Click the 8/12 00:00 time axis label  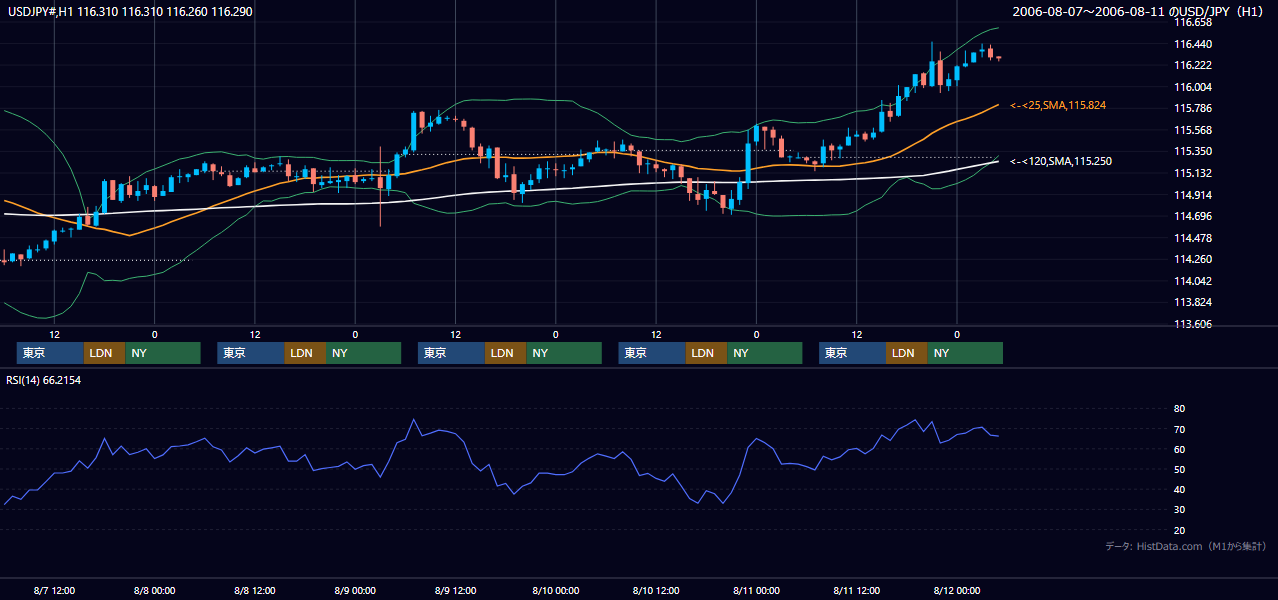(957, 590)
